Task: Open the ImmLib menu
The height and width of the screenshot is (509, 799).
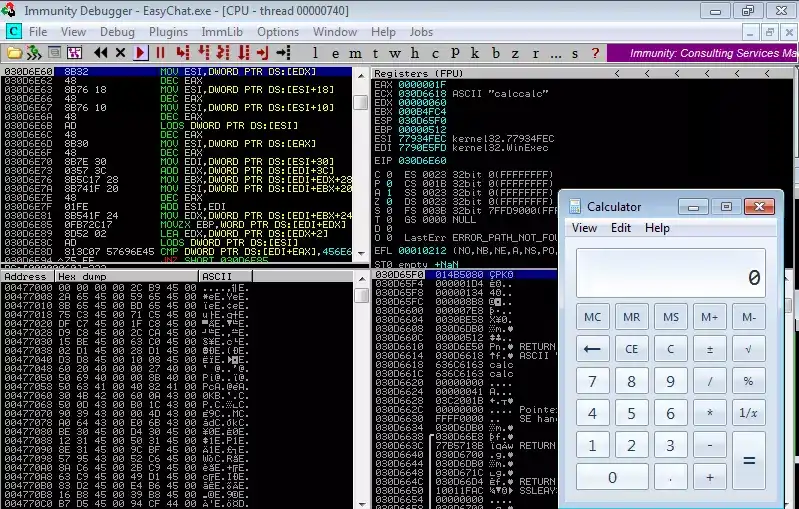Action: click(x=222, y=32)
